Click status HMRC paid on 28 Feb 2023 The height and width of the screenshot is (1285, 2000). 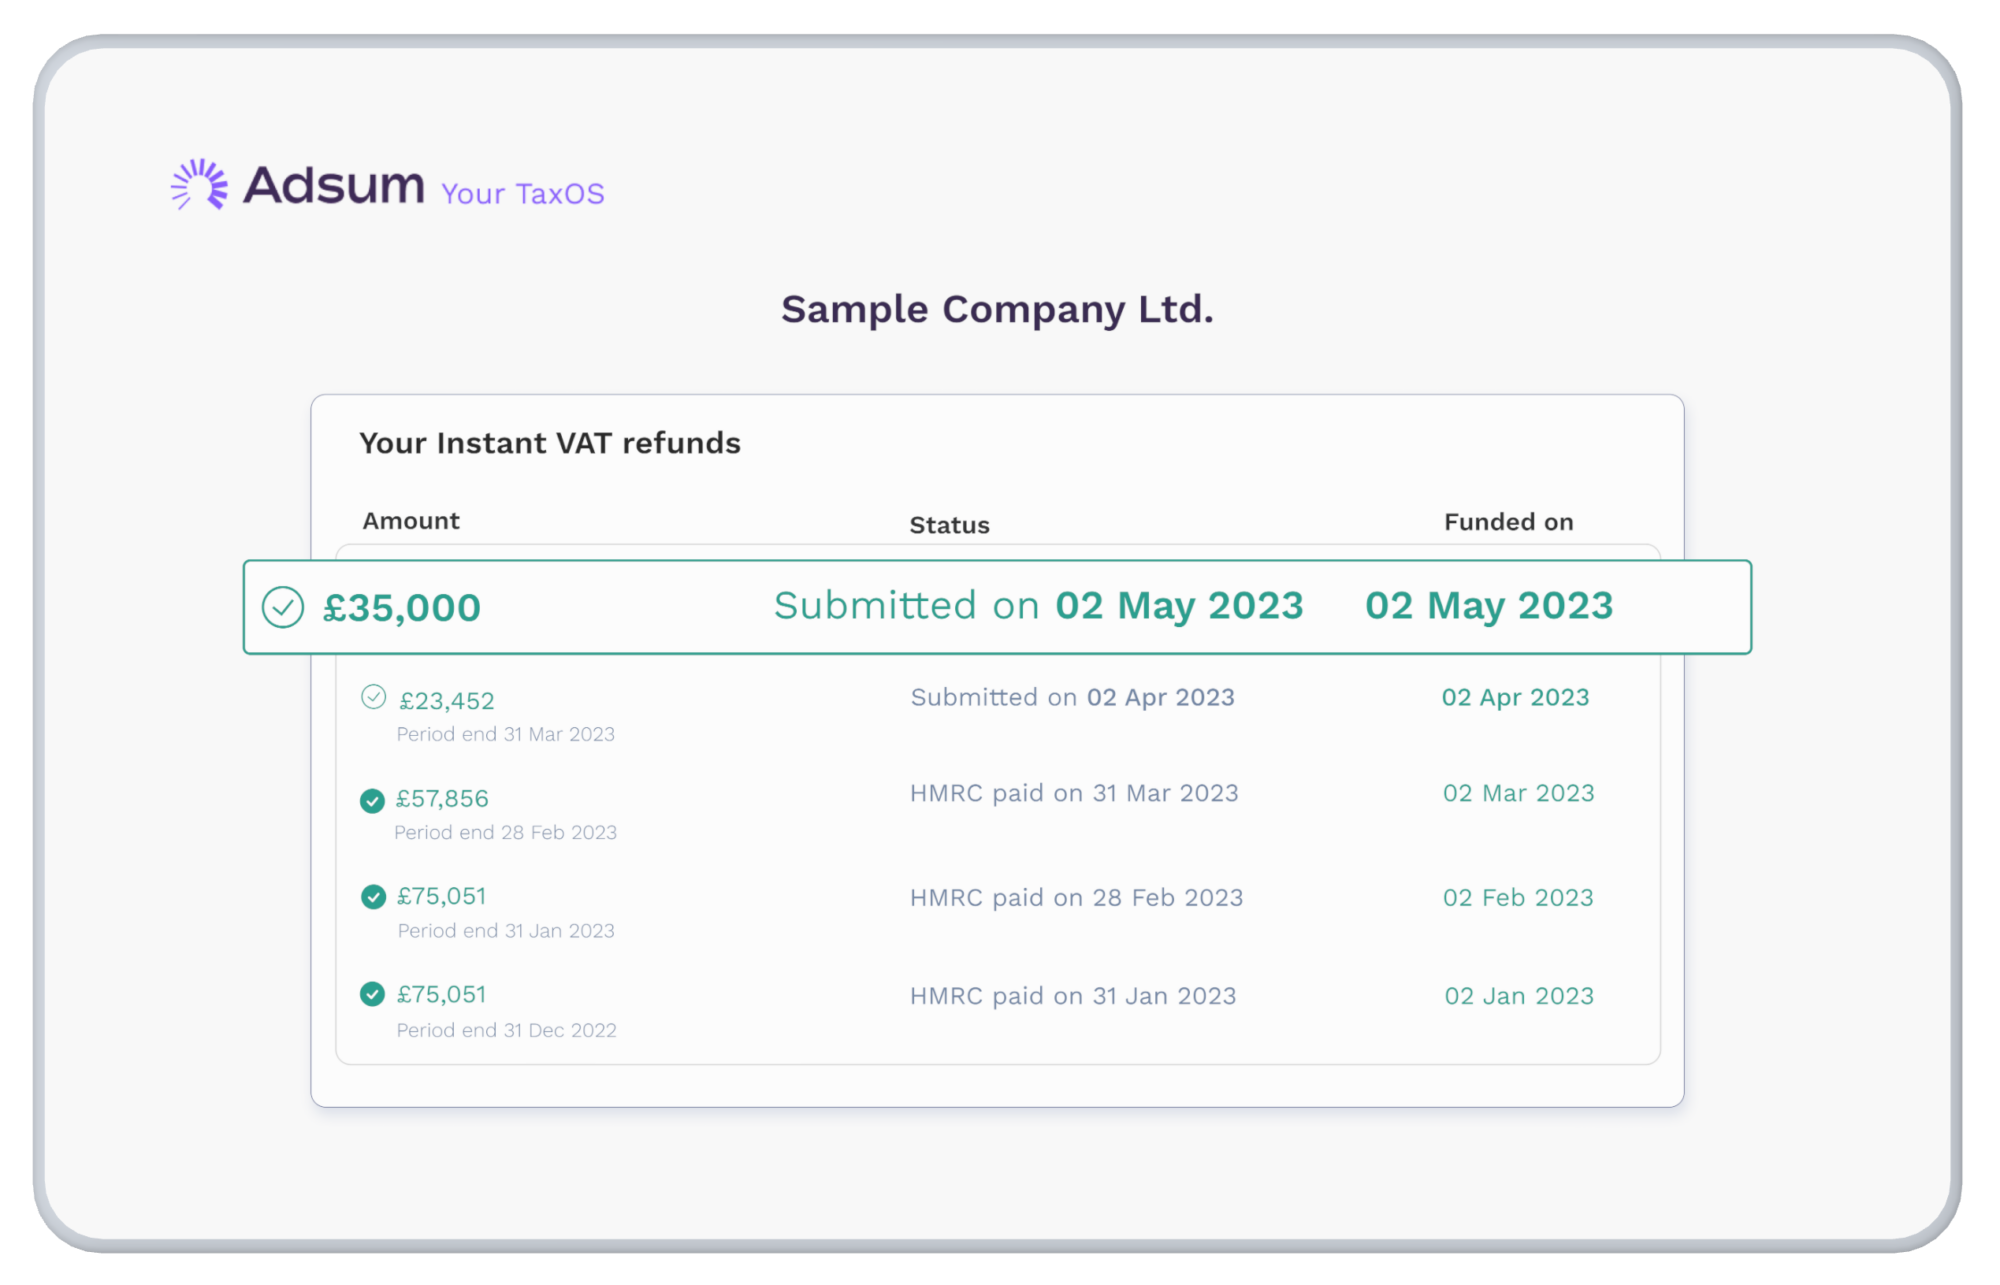1076,898
